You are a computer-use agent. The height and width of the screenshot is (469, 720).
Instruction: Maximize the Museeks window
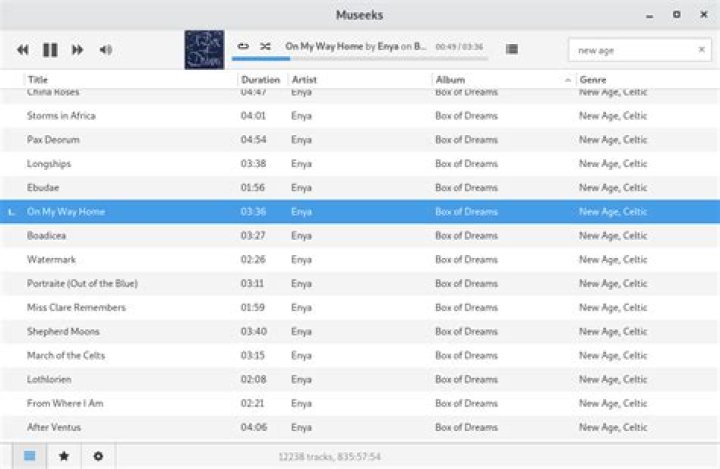coord(676,15)
